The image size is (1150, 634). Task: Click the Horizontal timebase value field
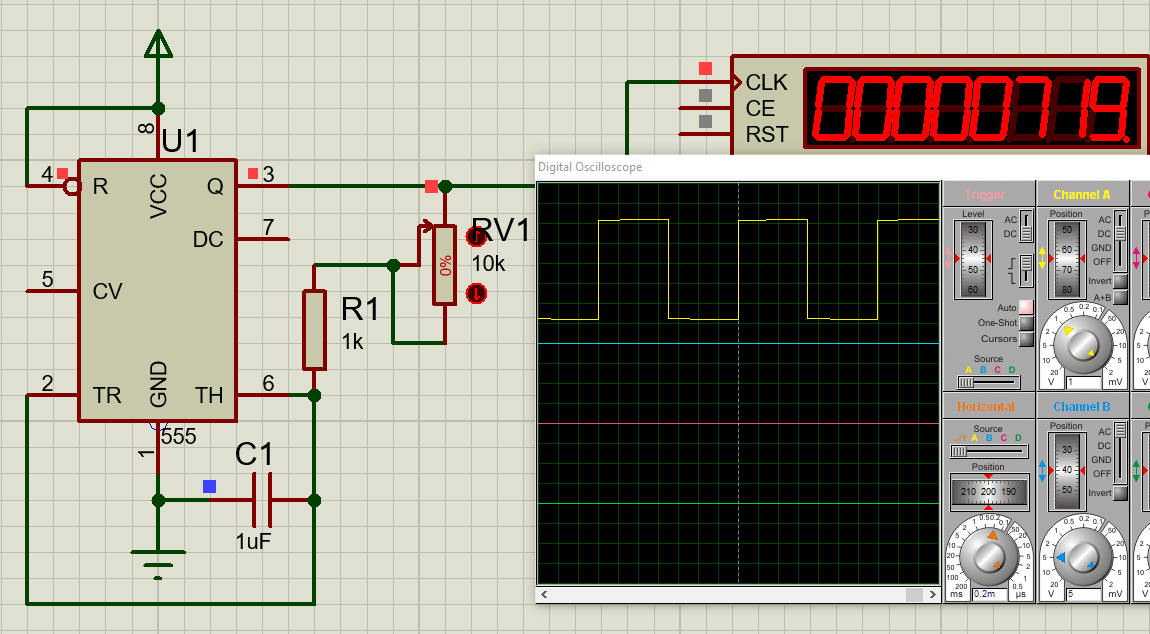[x=990, y=593]
